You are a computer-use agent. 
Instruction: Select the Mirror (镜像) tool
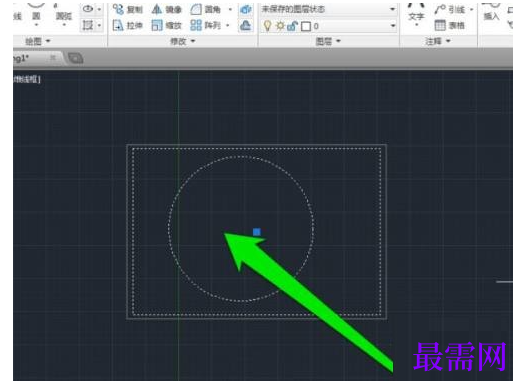point(166,9)
